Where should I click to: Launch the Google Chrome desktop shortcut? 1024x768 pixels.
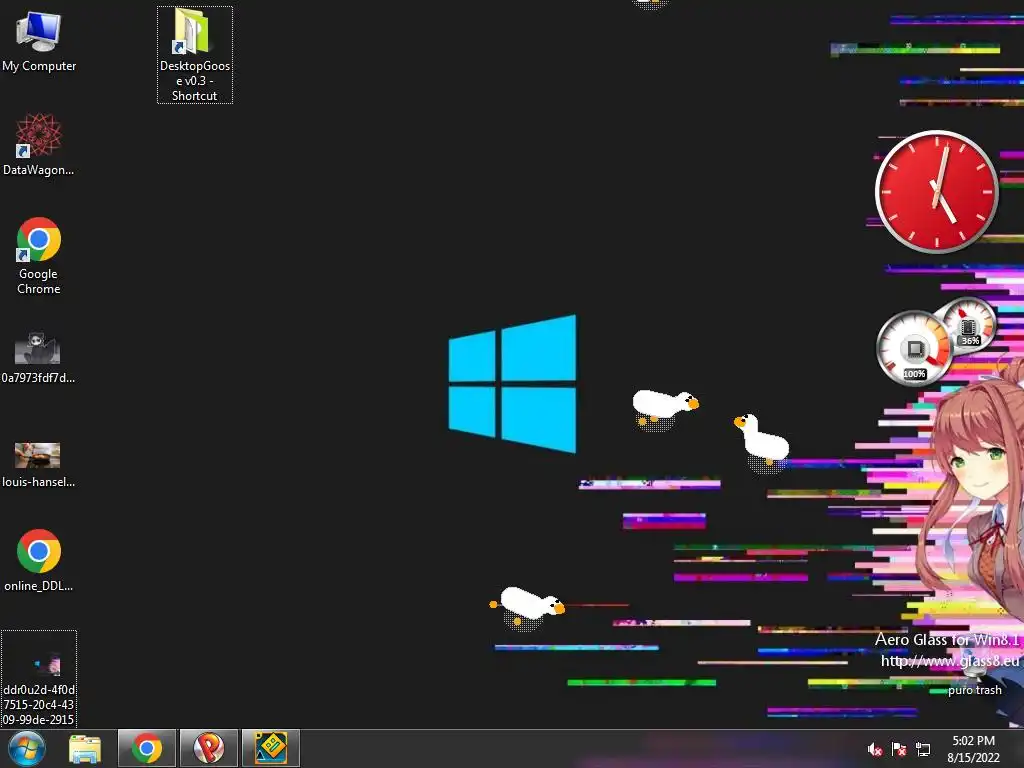(x=39, y=256)
